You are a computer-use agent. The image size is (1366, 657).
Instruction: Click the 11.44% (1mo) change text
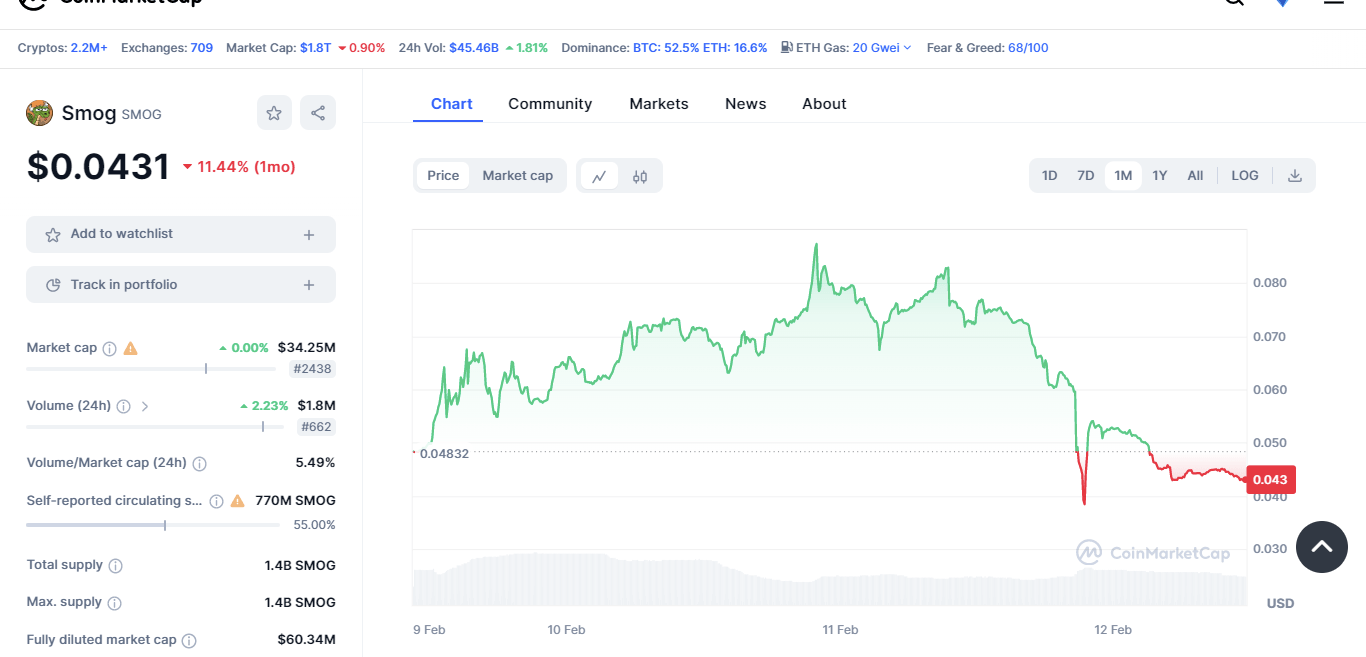[x=246, y=167]
